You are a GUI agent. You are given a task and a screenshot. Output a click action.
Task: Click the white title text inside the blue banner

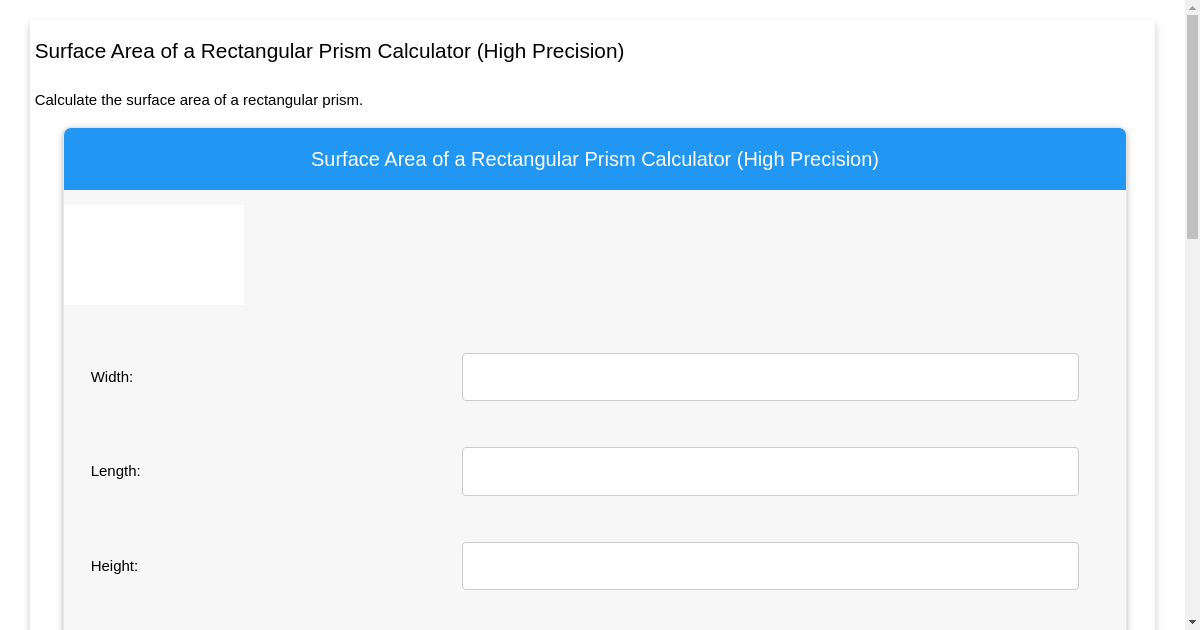click(x=594, y=160)
